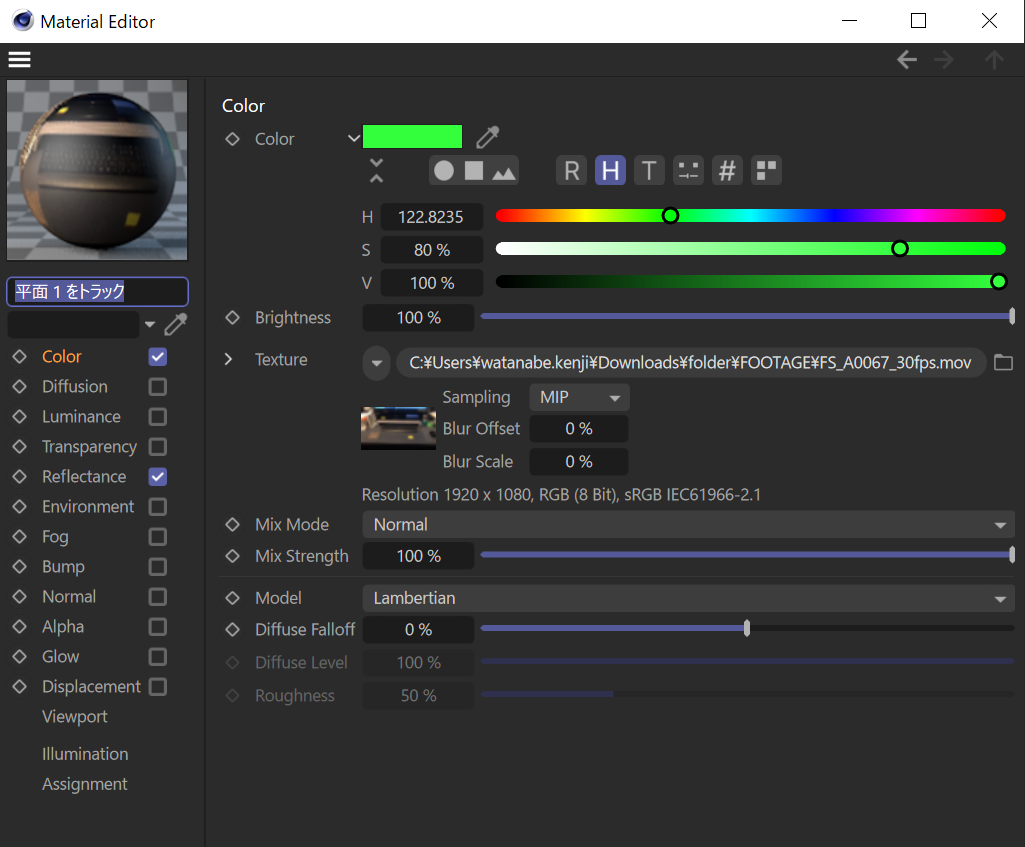1025x847 pixels.
Task: Open the color swatches grid icon
Action: click(766, 171)
